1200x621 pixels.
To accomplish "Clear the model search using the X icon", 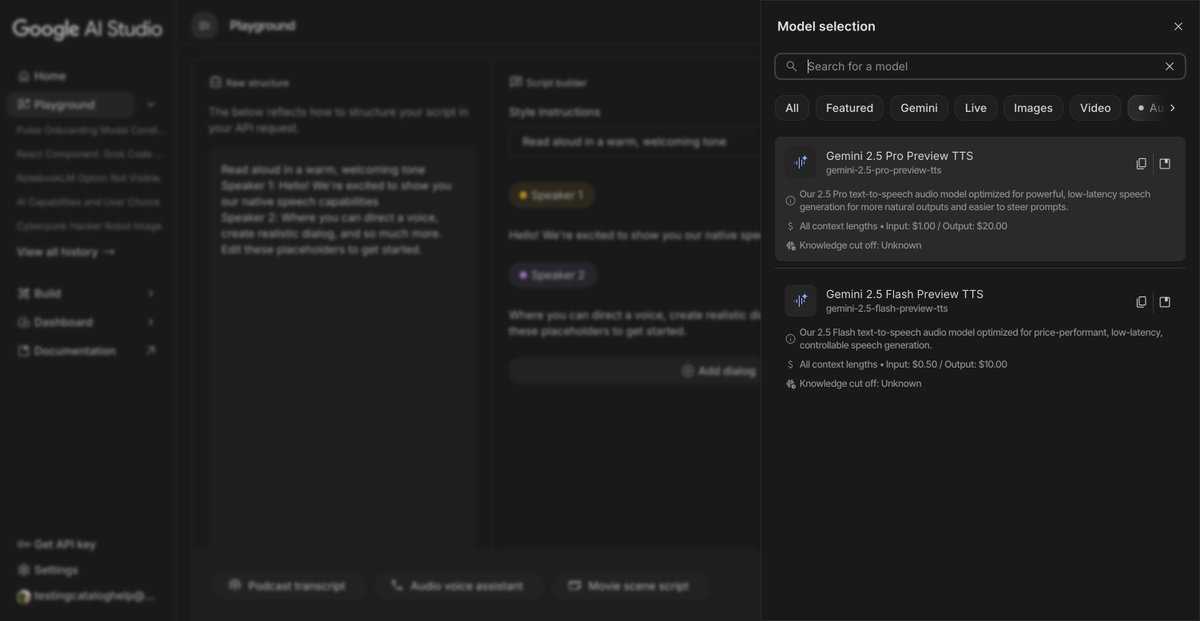I will tap(1167, 64).
